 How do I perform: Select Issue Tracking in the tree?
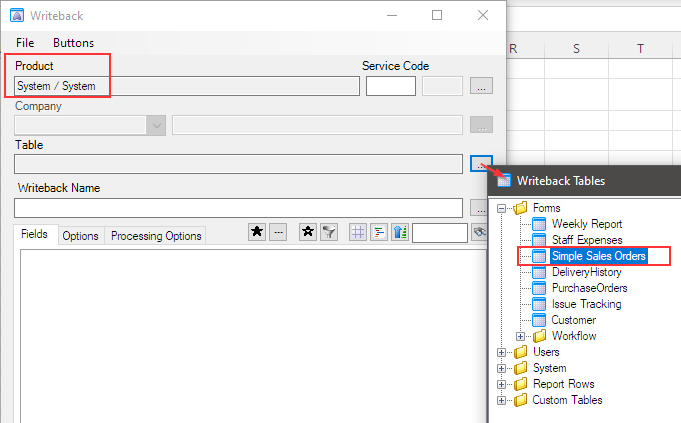586,304
